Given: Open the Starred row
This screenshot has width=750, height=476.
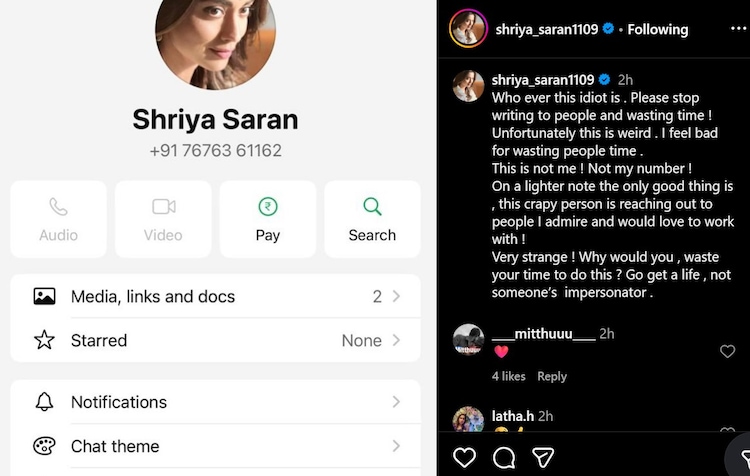Looking at the screenshot, I should tap(215, 340).
